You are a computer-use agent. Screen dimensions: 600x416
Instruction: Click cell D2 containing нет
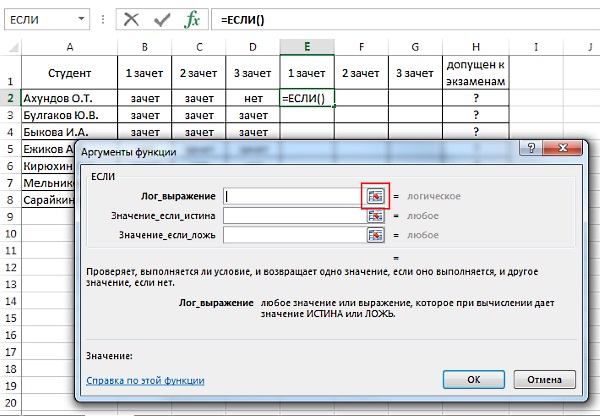click(252, 98)
